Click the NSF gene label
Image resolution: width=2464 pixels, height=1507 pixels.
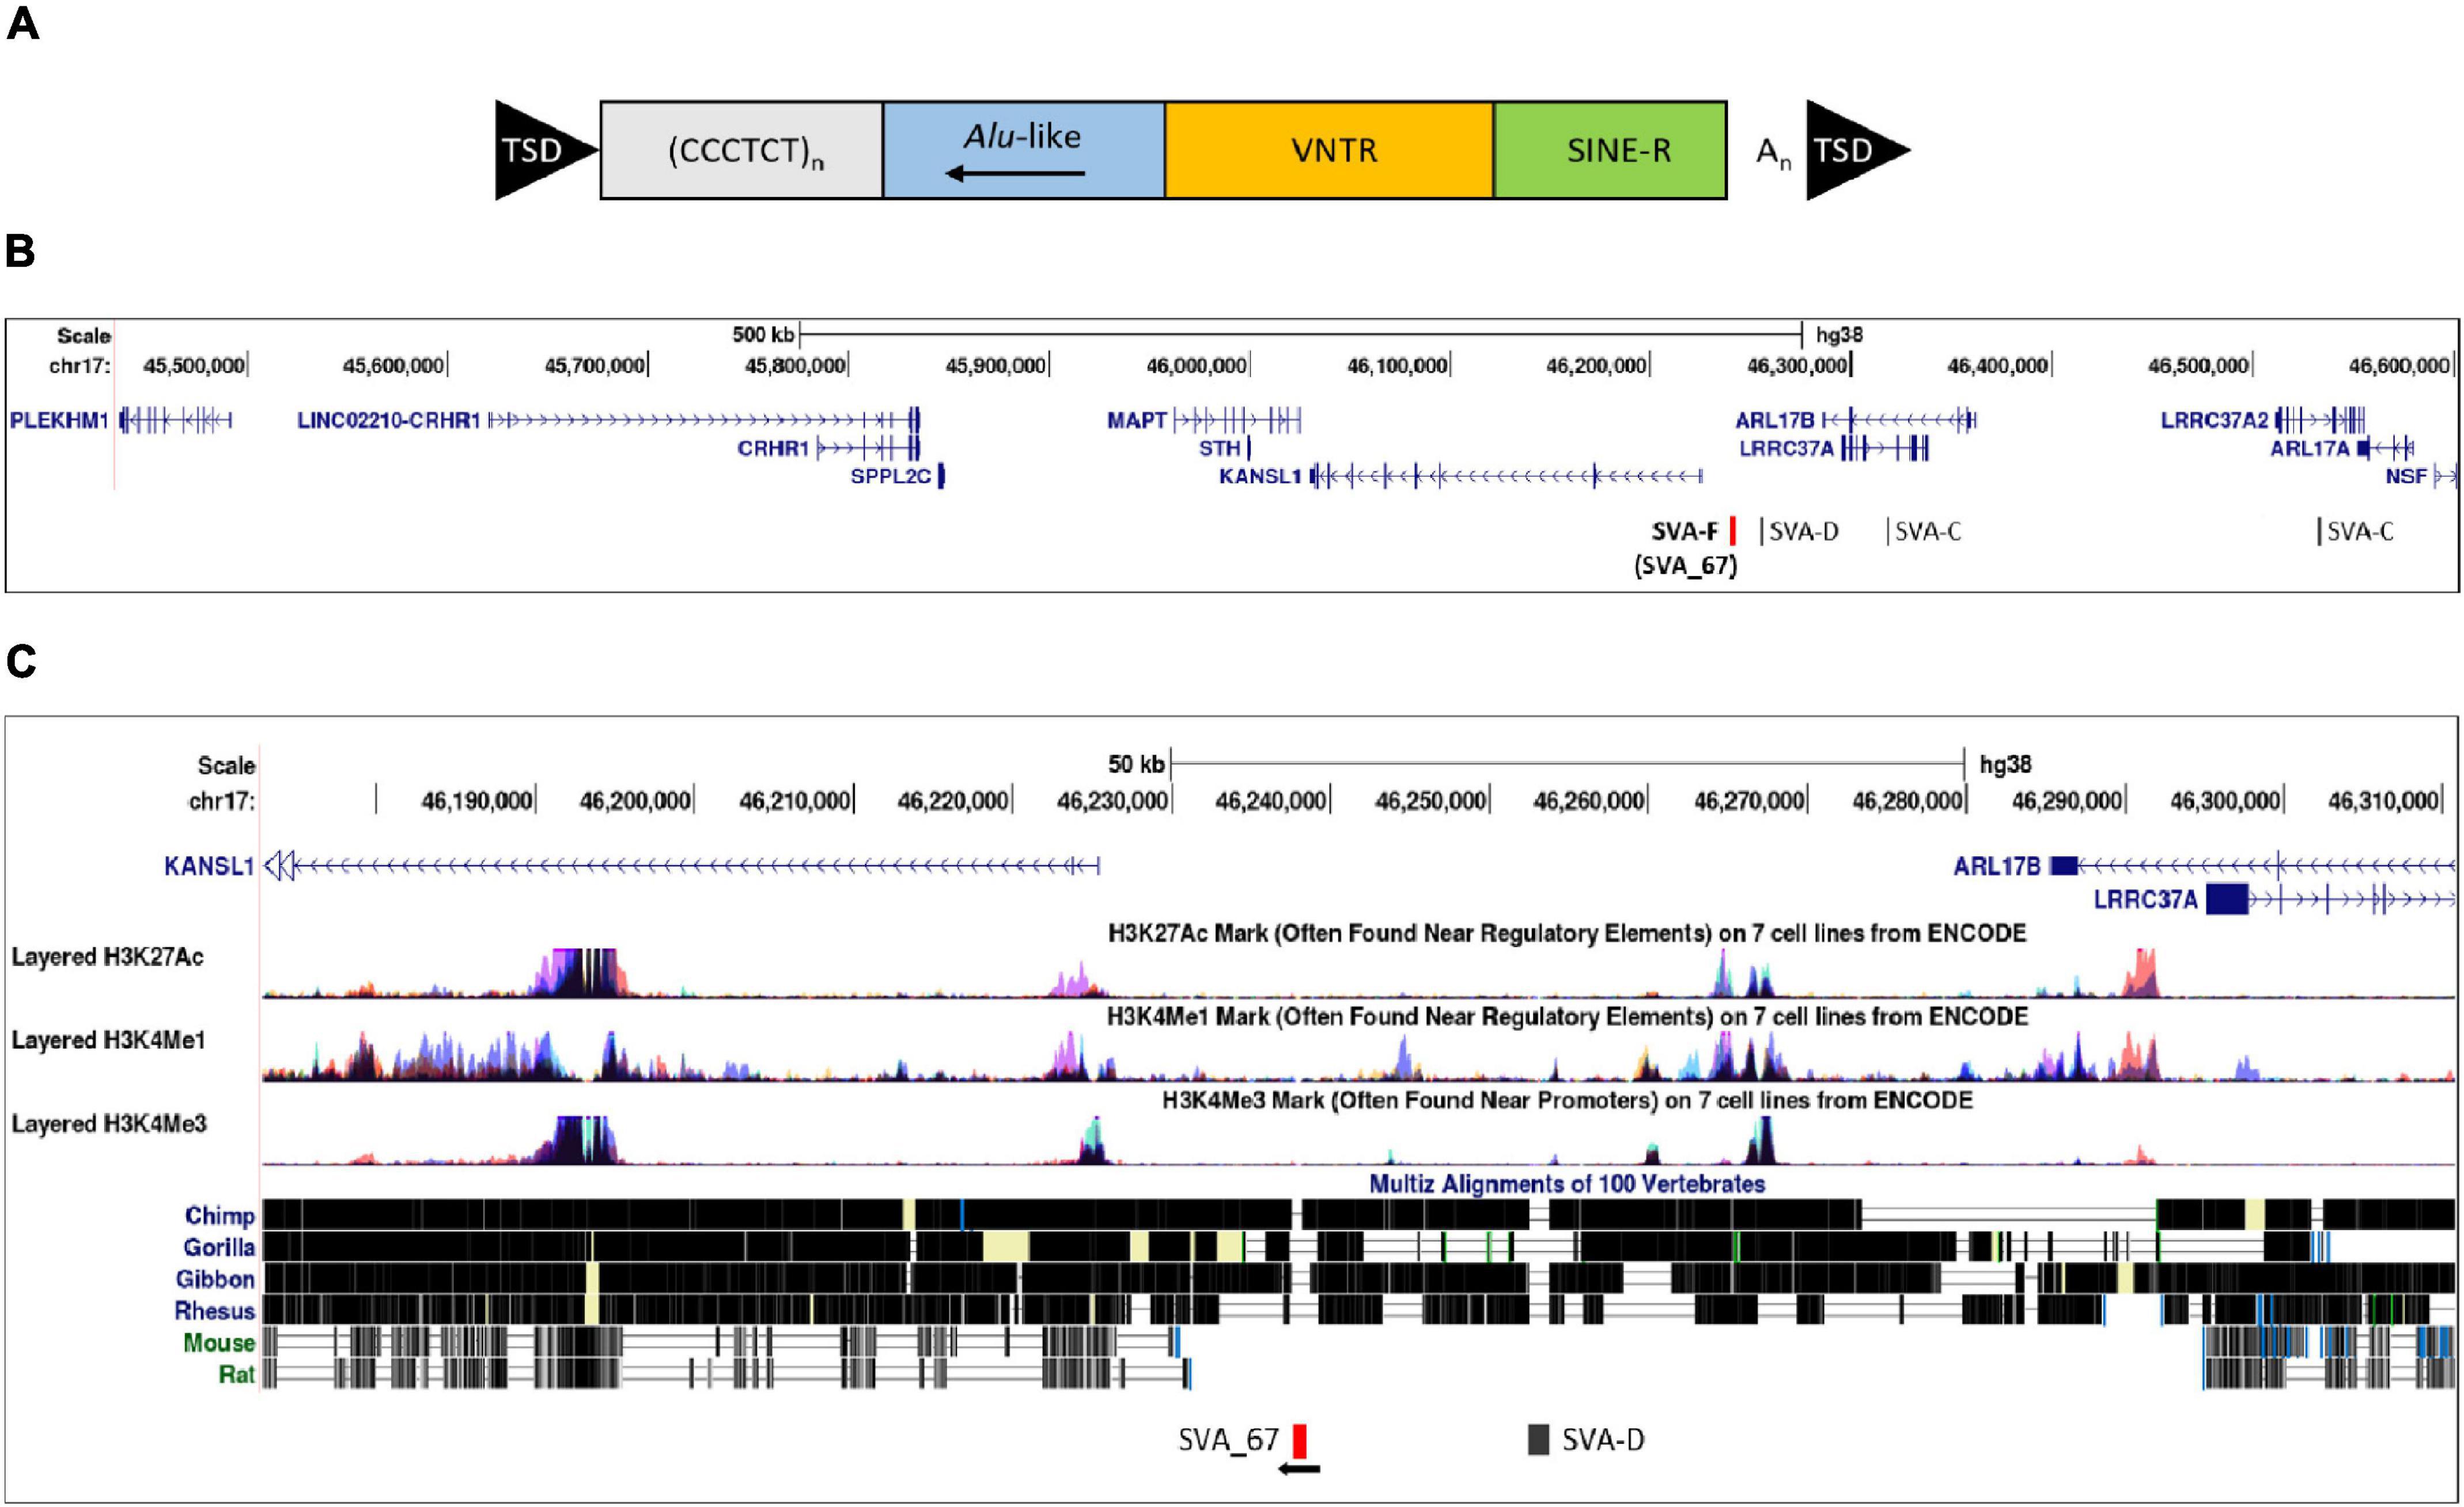pyautogui.click(x=2406, y=476)
